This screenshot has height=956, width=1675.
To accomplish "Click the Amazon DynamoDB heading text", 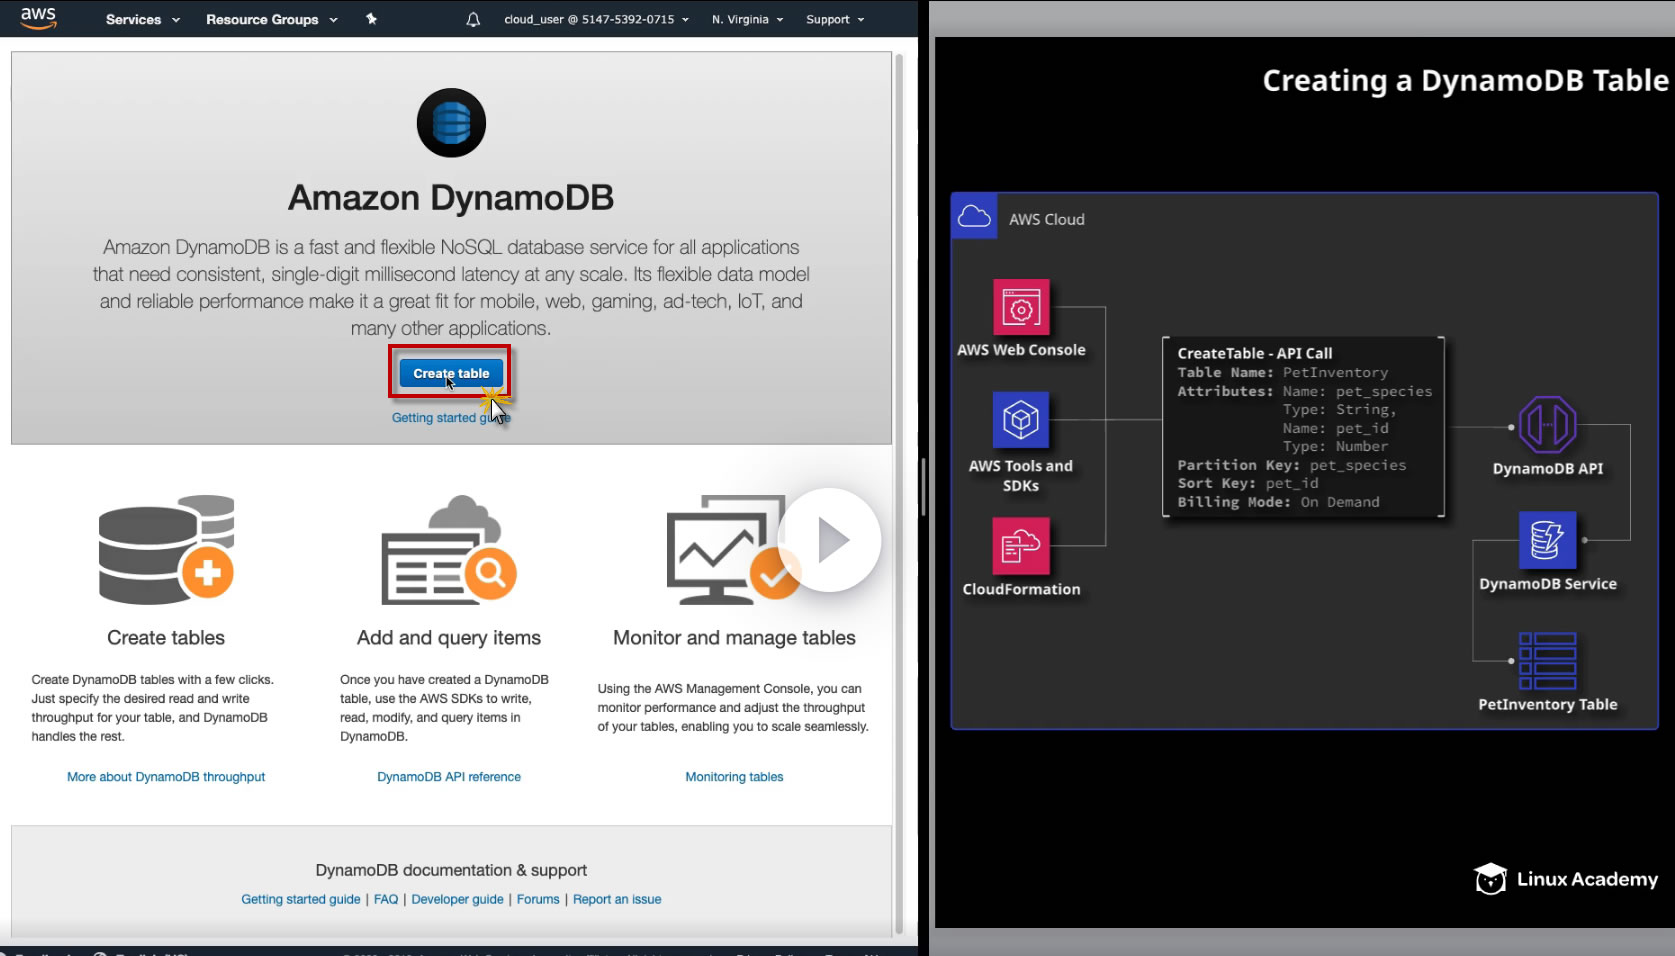I will point(451,198).
